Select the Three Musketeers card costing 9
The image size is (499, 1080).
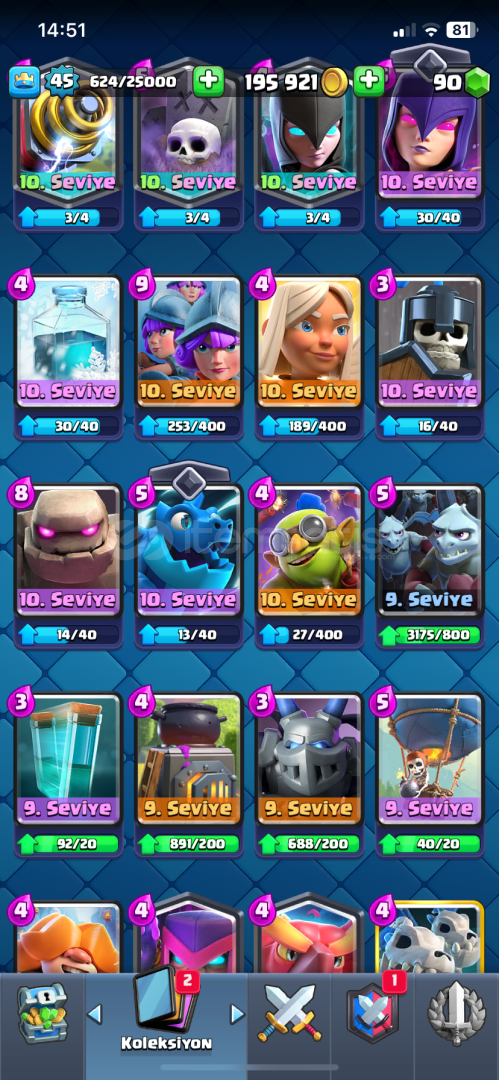pos(189,357)
